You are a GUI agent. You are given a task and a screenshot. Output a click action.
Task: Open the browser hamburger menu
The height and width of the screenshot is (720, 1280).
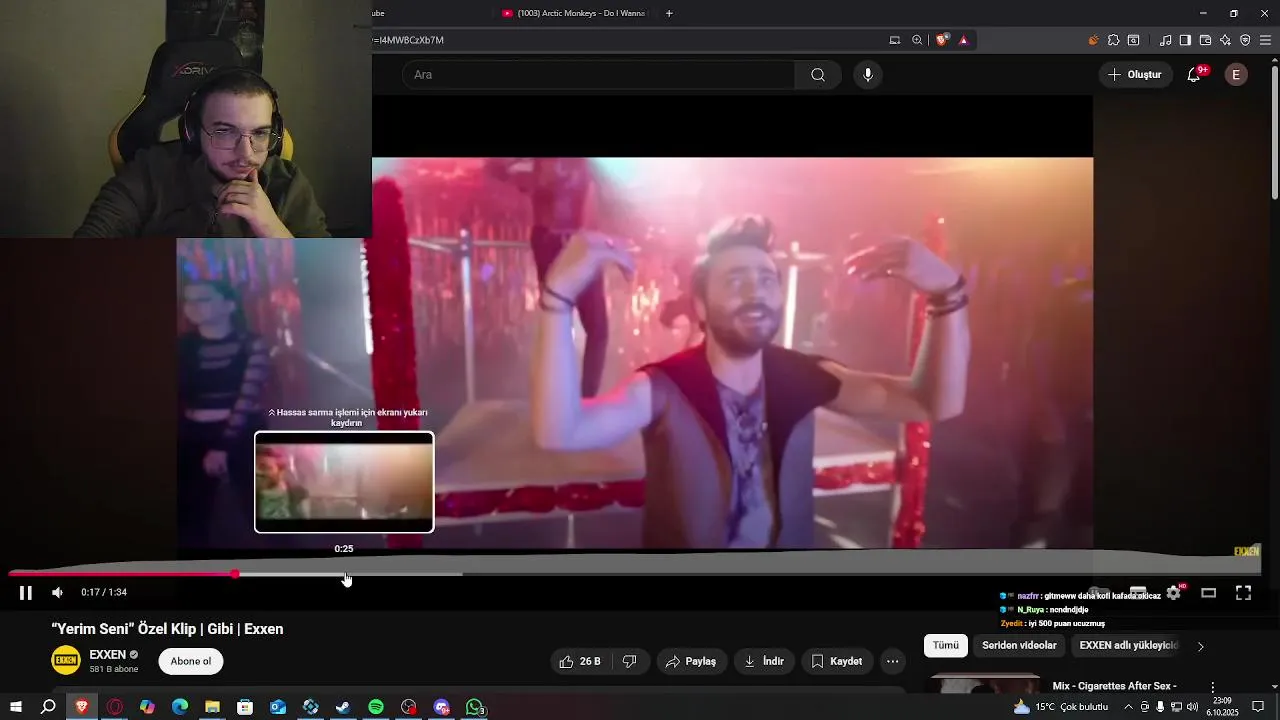1265,40
